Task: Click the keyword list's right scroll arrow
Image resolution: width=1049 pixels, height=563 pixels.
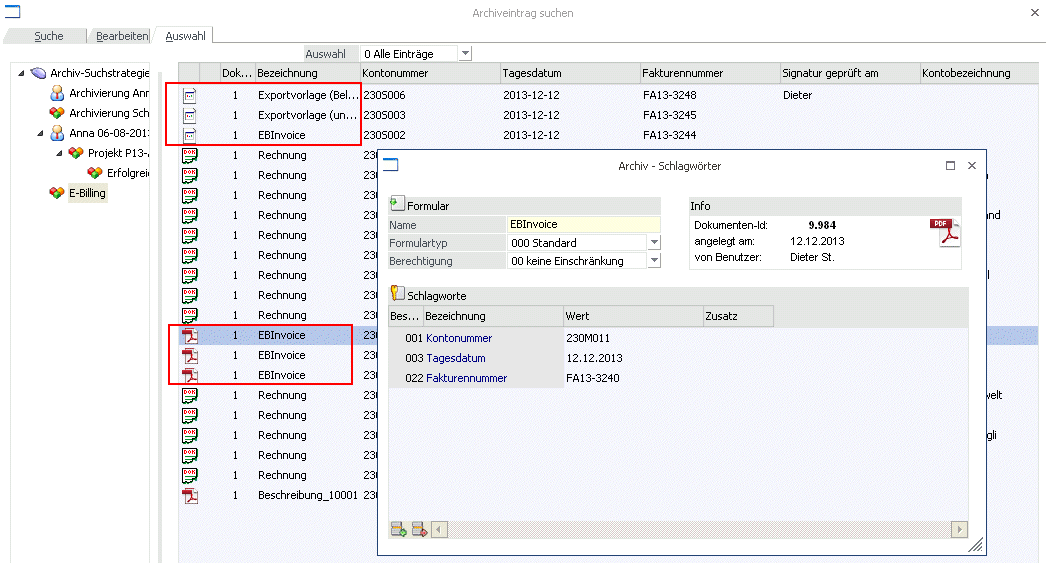Action: pyautogui.click(x=959, y=530)
